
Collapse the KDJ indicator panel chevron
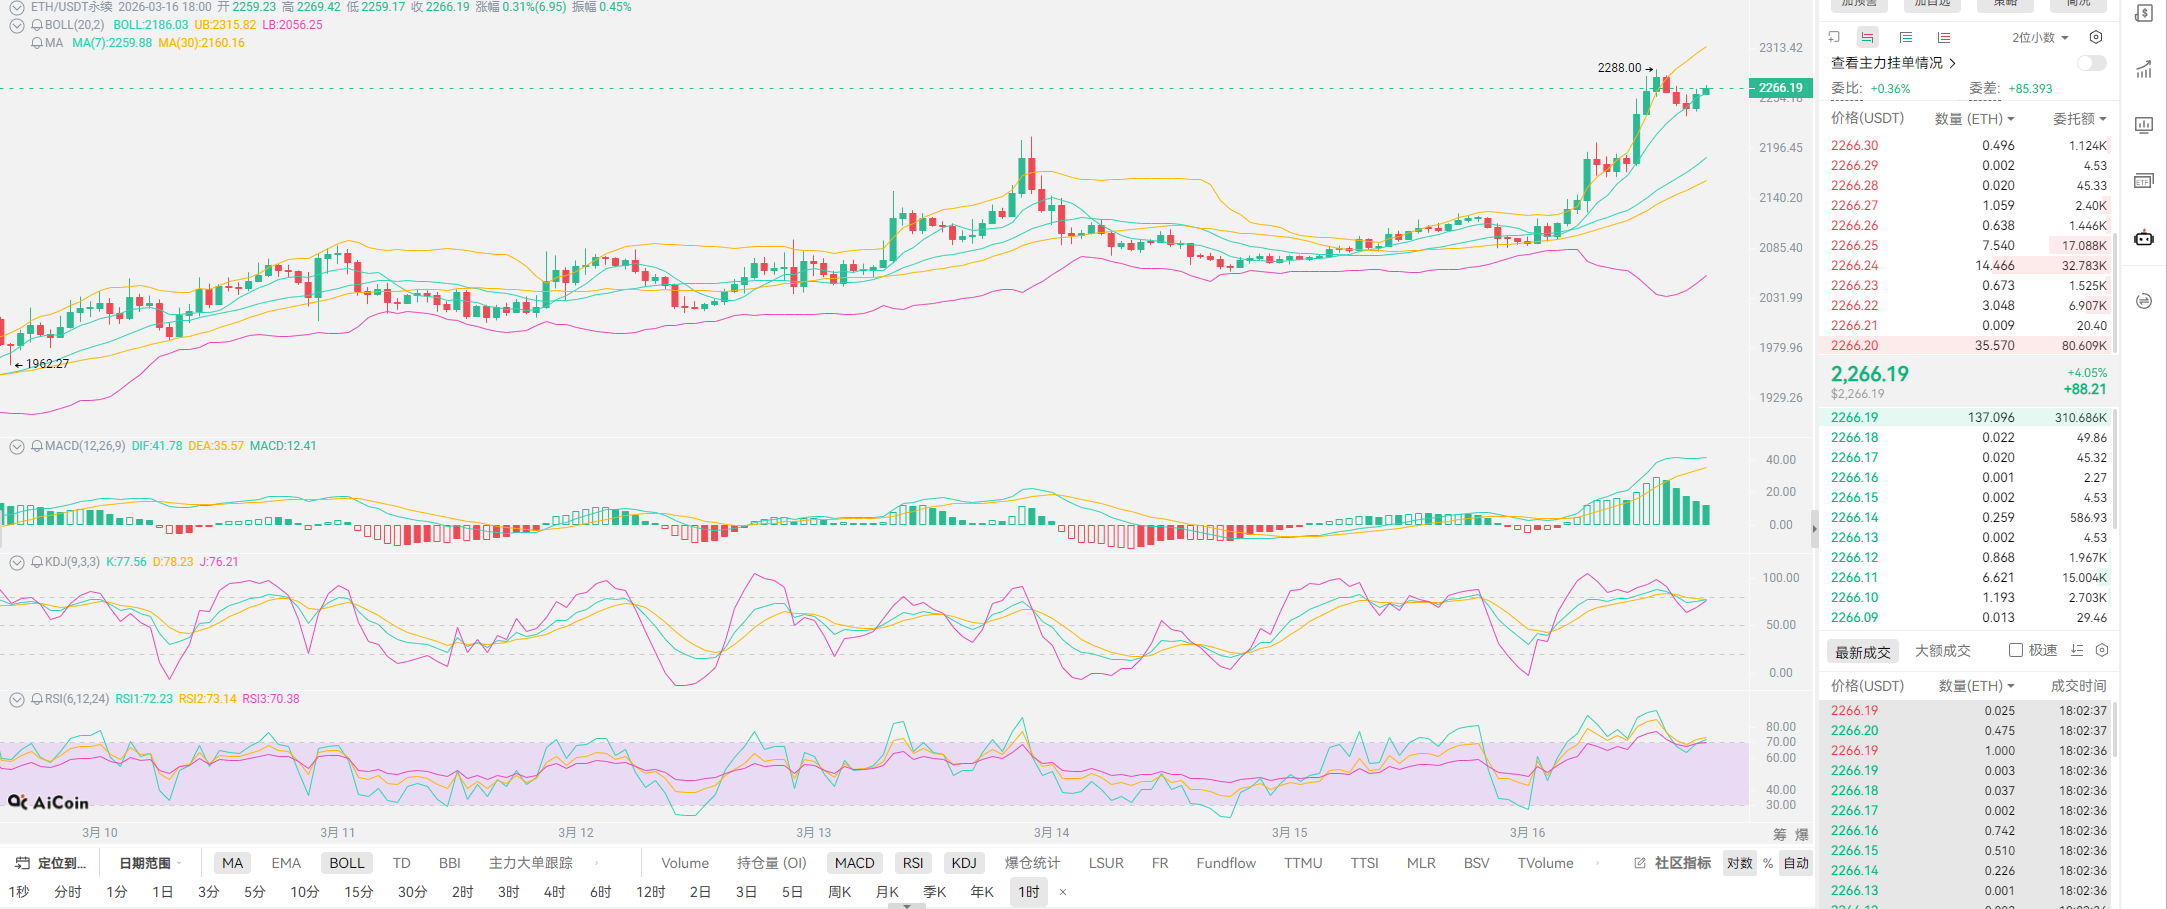pyautogui.click(x=17, y=562)
